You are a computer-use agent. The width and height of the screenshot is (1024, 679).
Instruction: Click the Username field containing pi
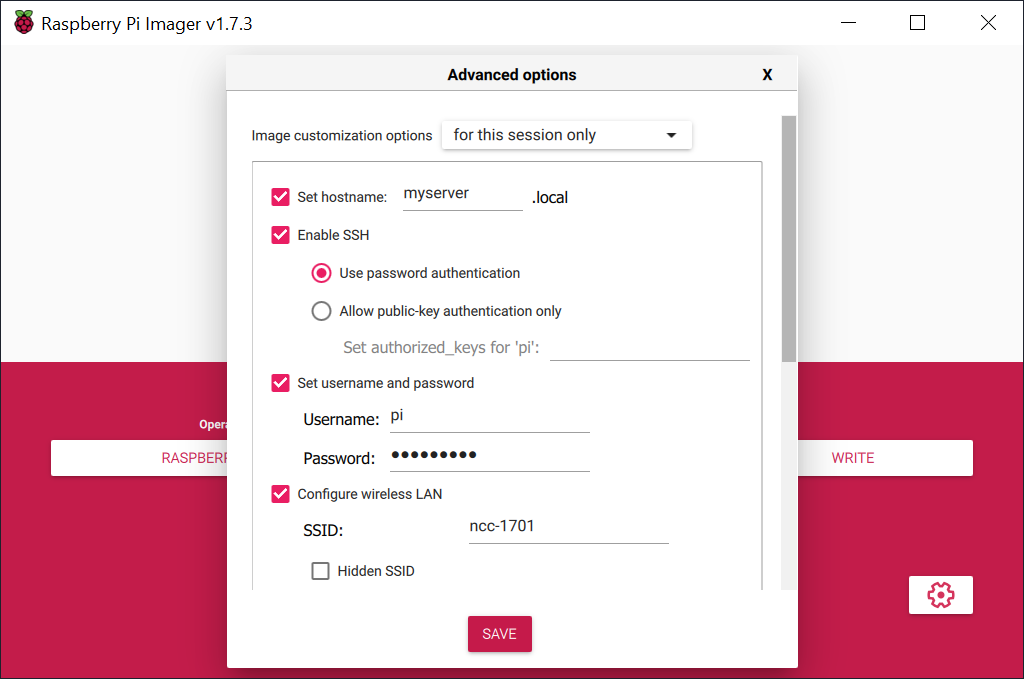(x=489, y=416)
